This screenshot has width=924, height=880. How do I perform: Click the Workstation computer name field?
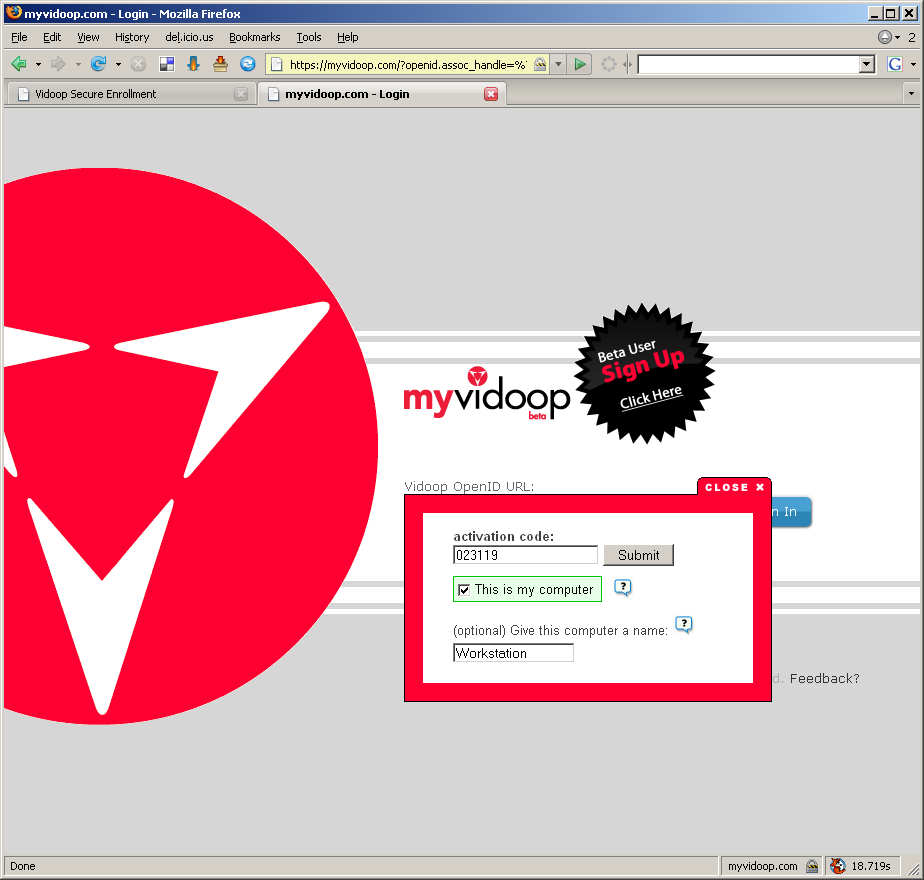(x=513, y=653)
